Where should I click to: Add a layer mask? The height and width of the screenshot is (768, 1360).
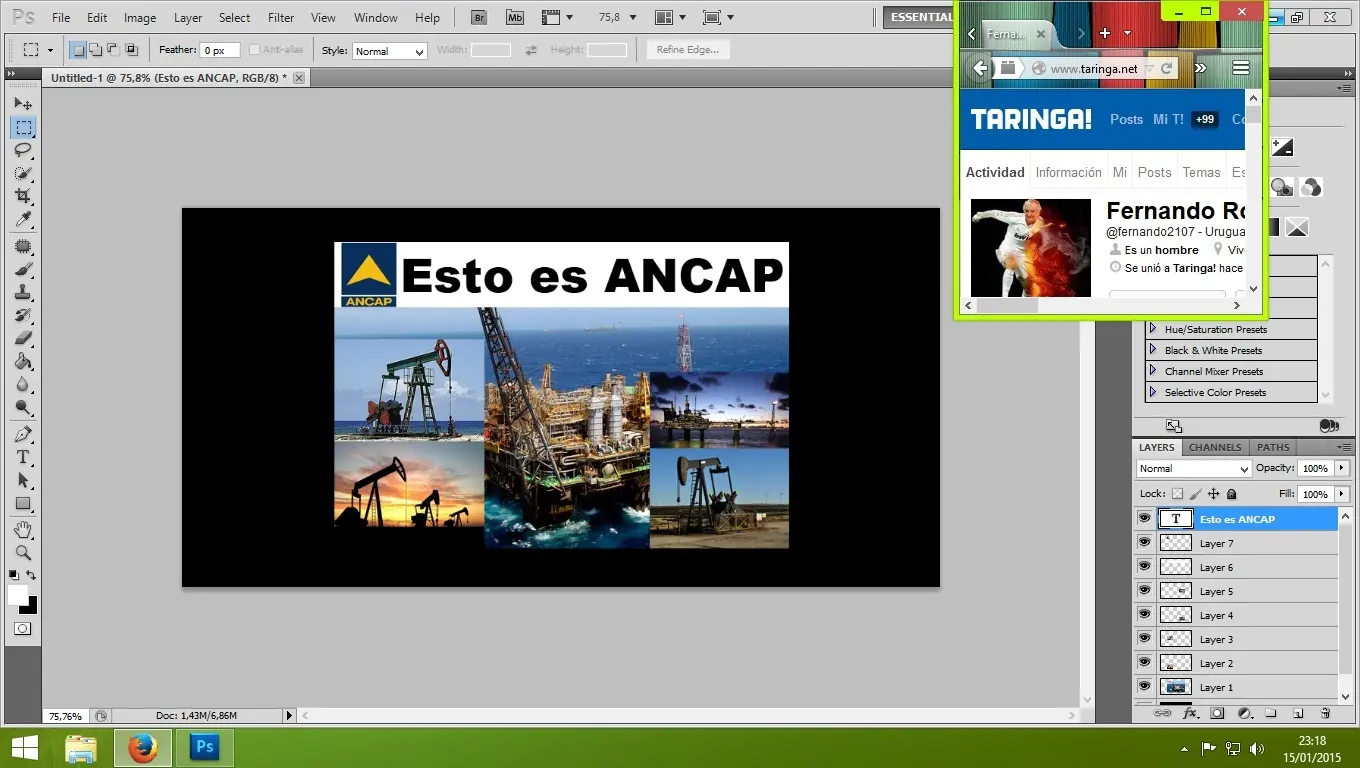click(1217, 713)
